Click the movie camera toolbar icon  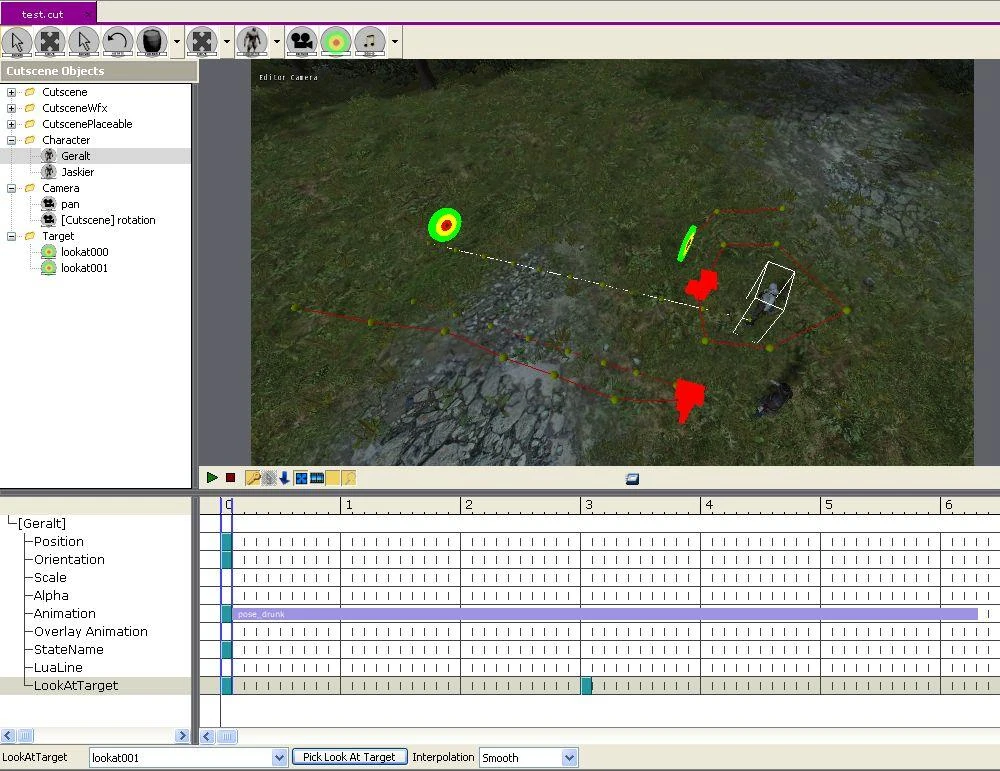(x=302, y=42)
